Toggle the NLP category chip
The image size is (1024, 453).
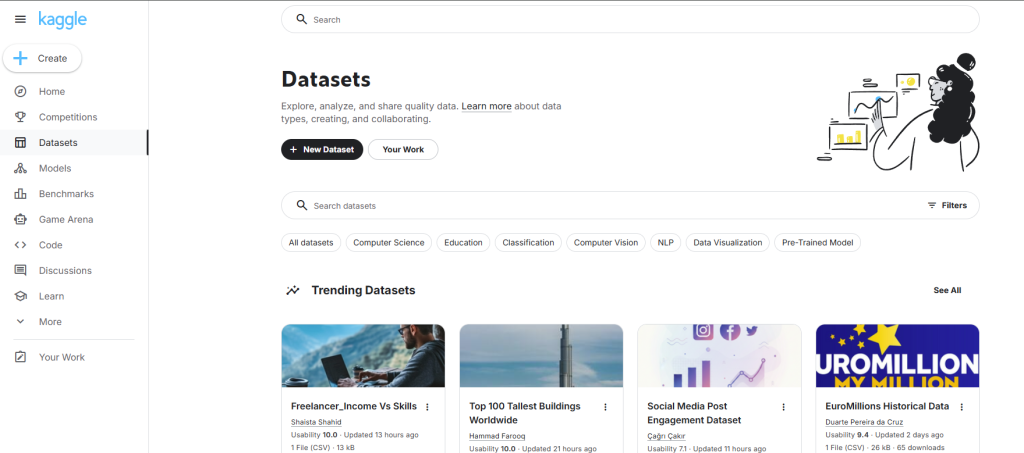coord(664,242)
